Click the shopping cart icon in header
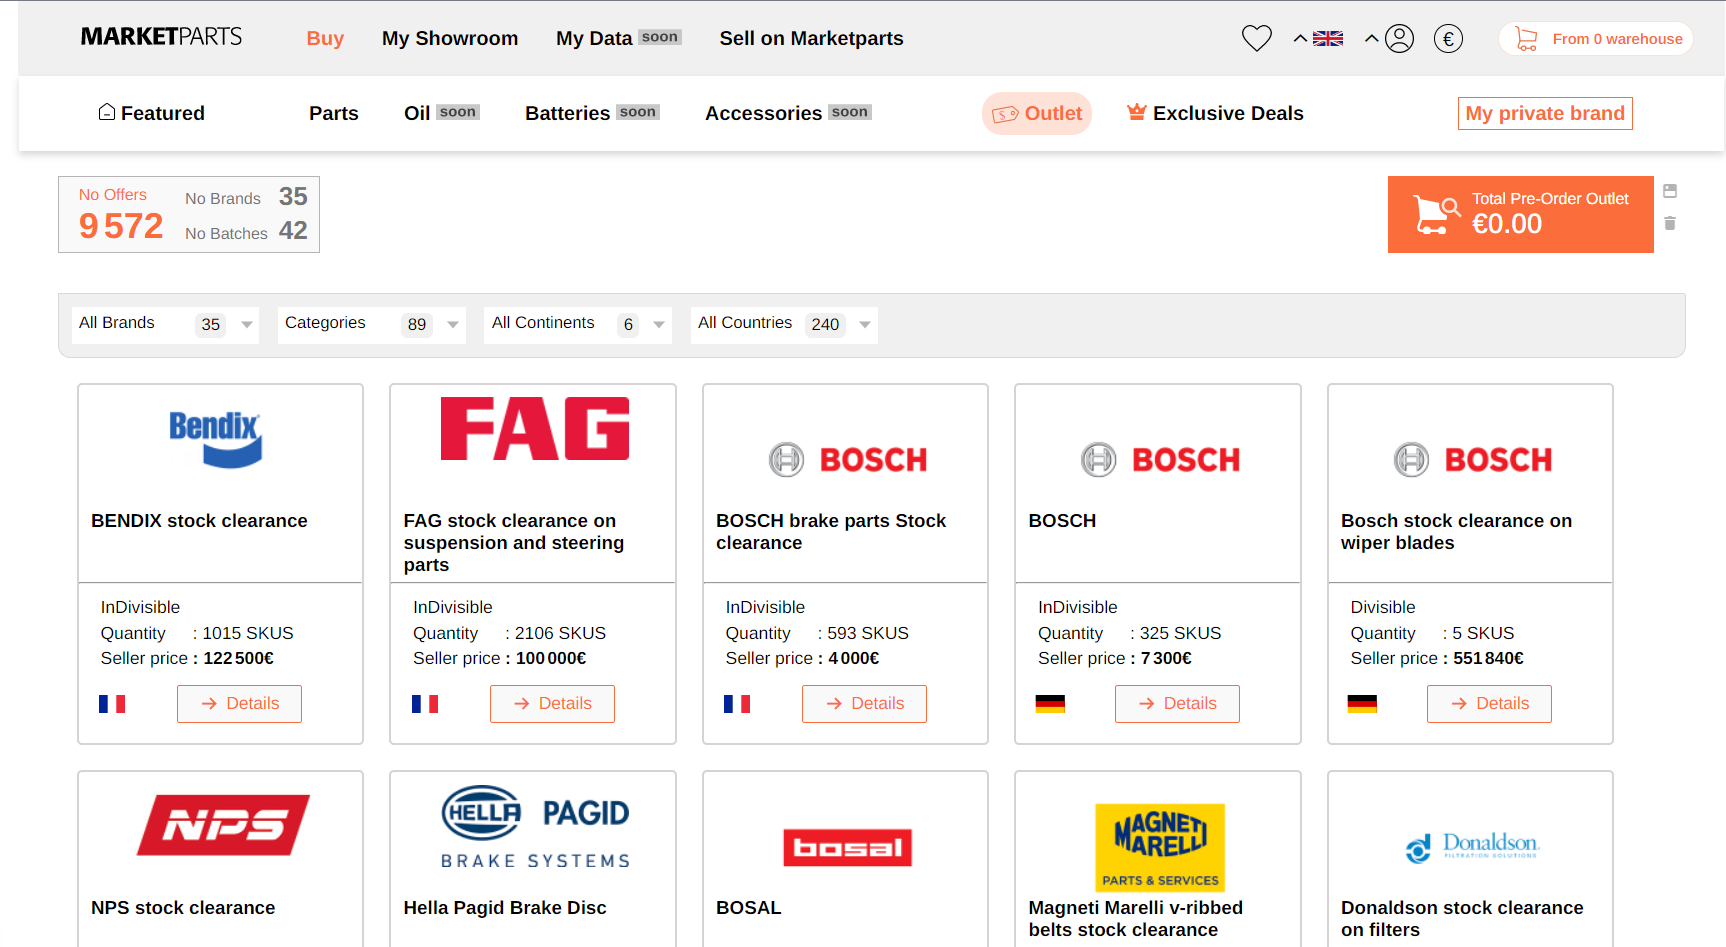Image resolution: width=1726 pixels, height=947 pixels. [1526, 39]
